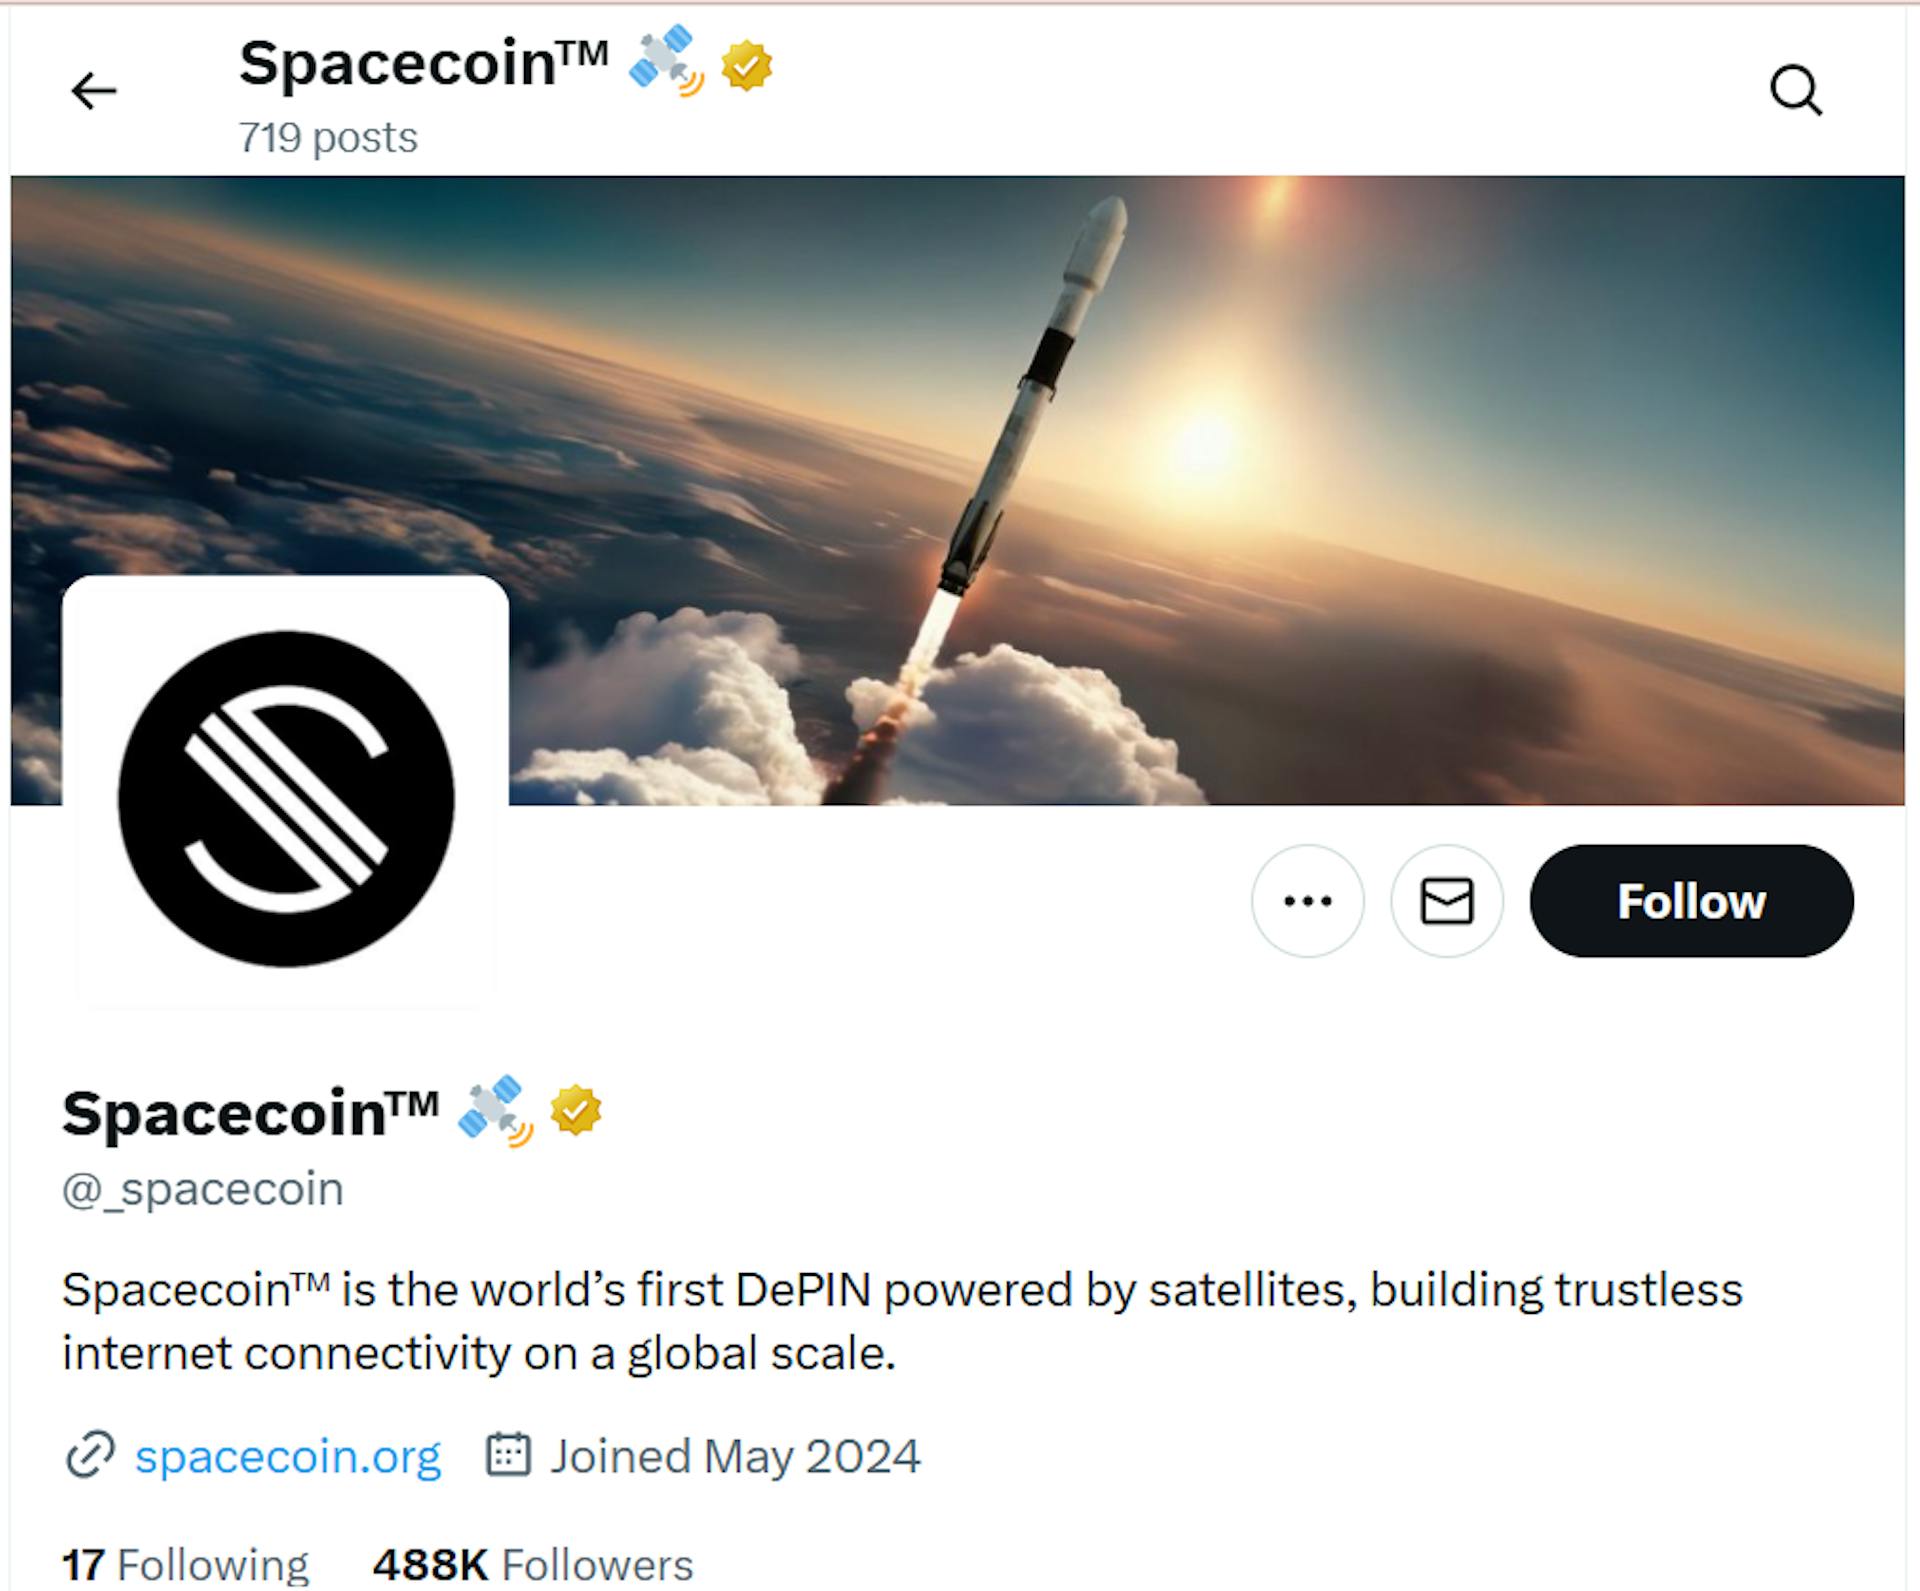Open the 17 Following list
1920x1591 pixels.
(x=186, y=1565)
